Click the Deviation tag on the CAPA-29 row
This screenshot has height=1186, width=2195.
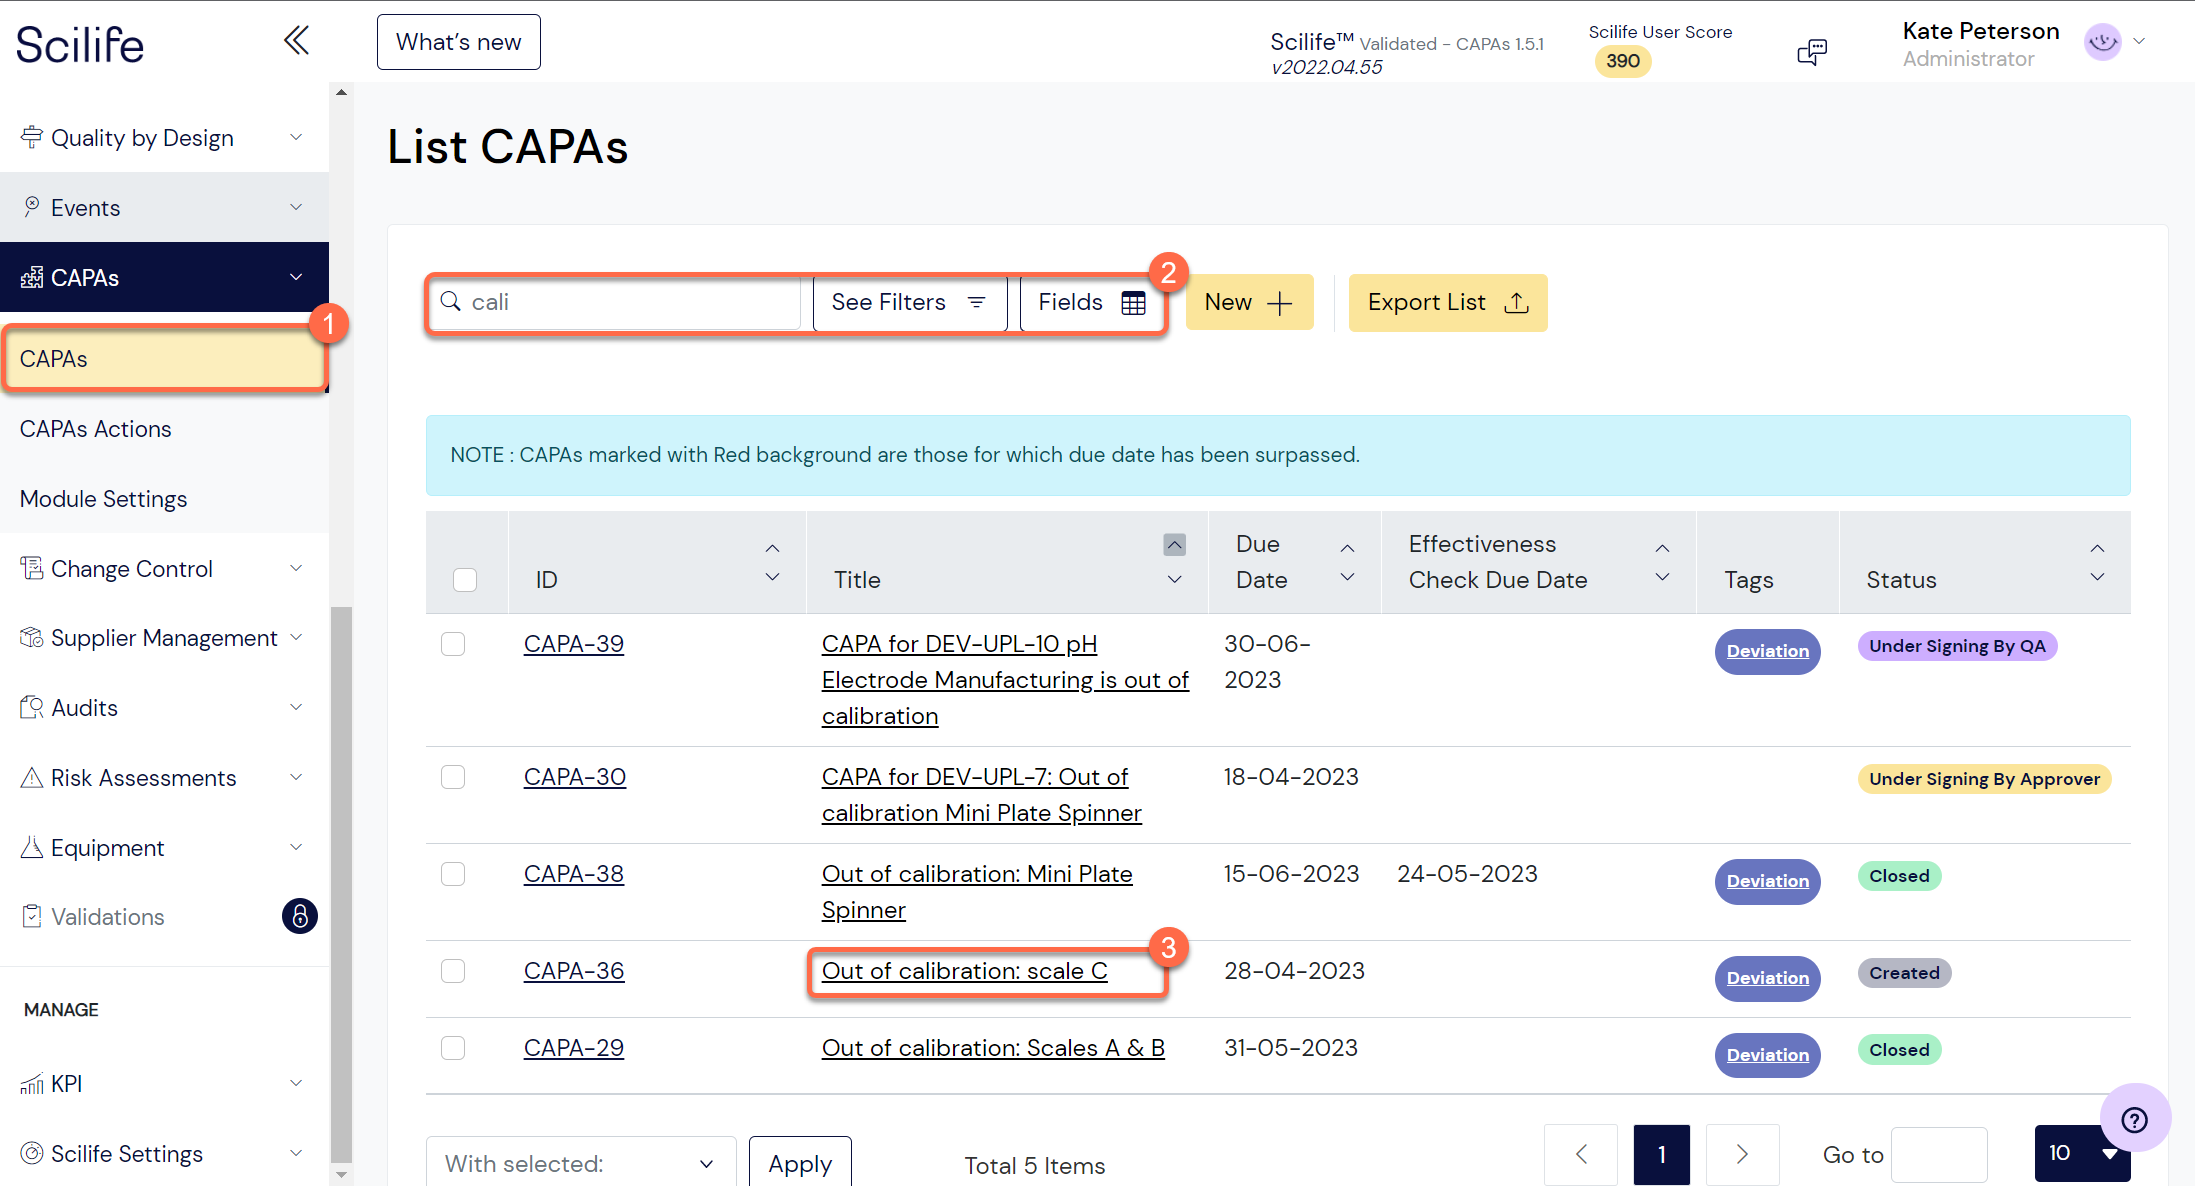coord(1768,1055)
